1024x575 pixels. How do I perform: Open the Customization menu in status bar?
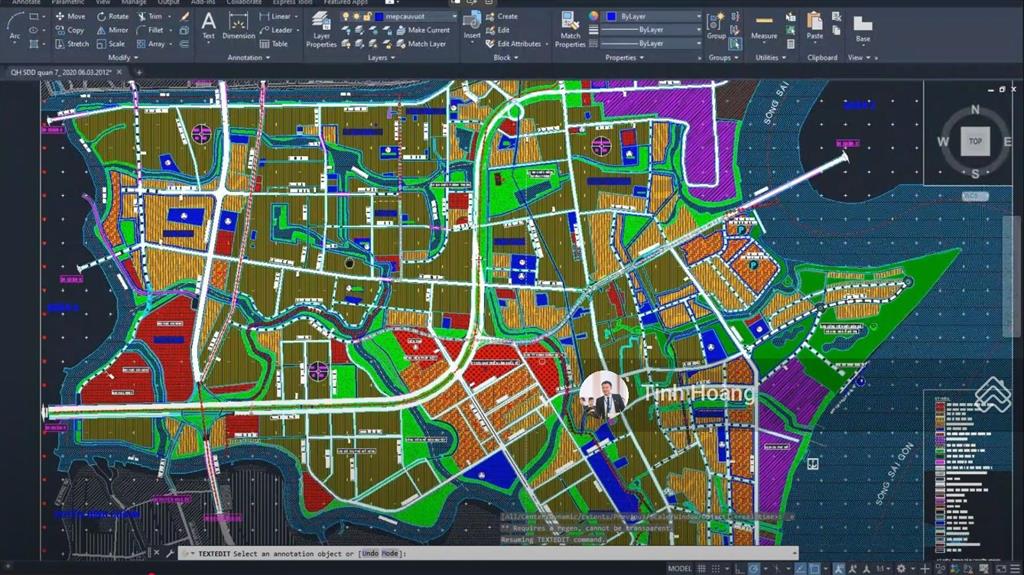[x=1014, y=568]
